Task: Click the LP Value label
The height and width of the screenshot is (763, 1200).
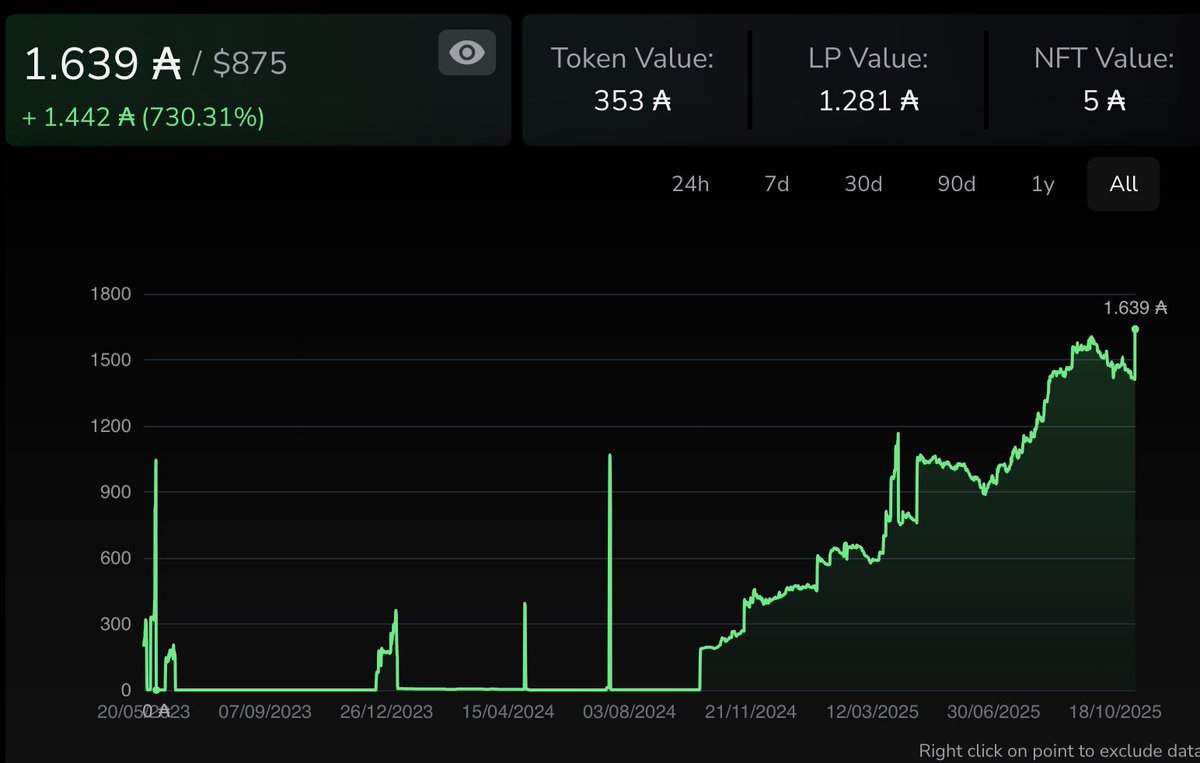Action: tap(868, 58)
